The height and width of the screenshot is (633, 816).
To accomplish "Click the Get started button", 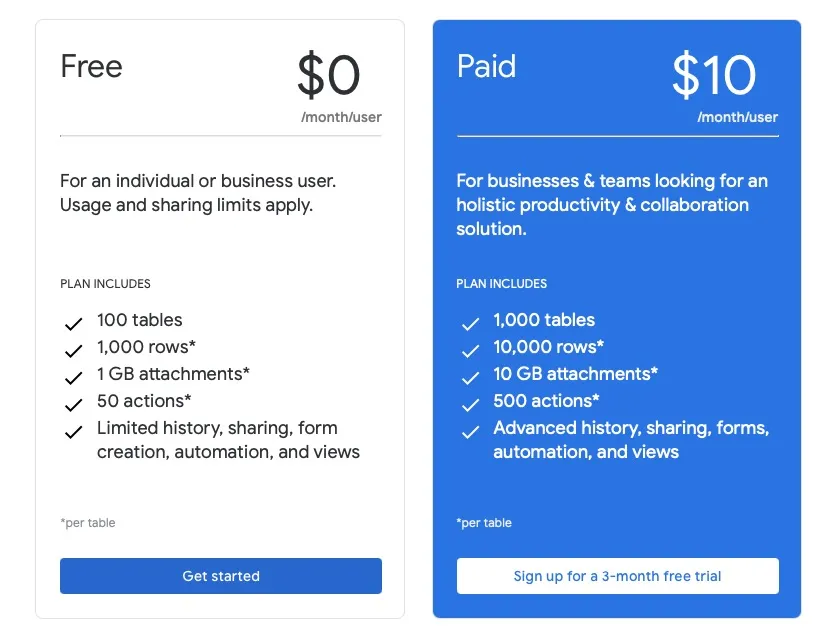I will click(221, 576).
